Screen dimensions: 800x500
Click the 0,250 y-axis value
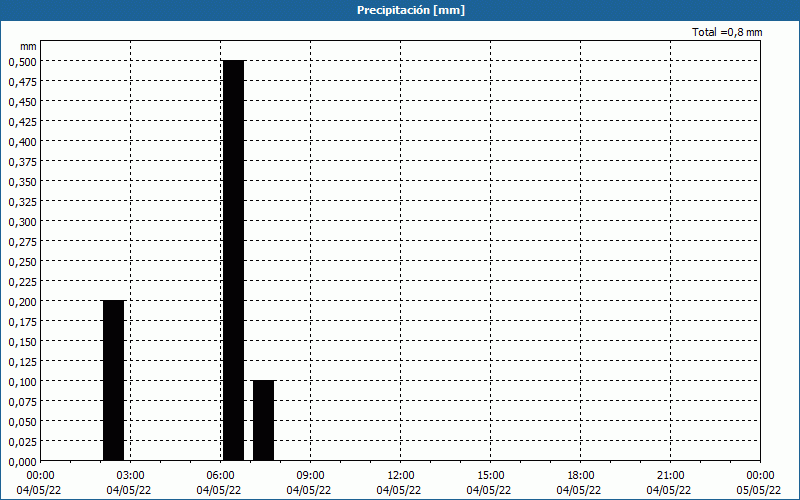point(22,262)
